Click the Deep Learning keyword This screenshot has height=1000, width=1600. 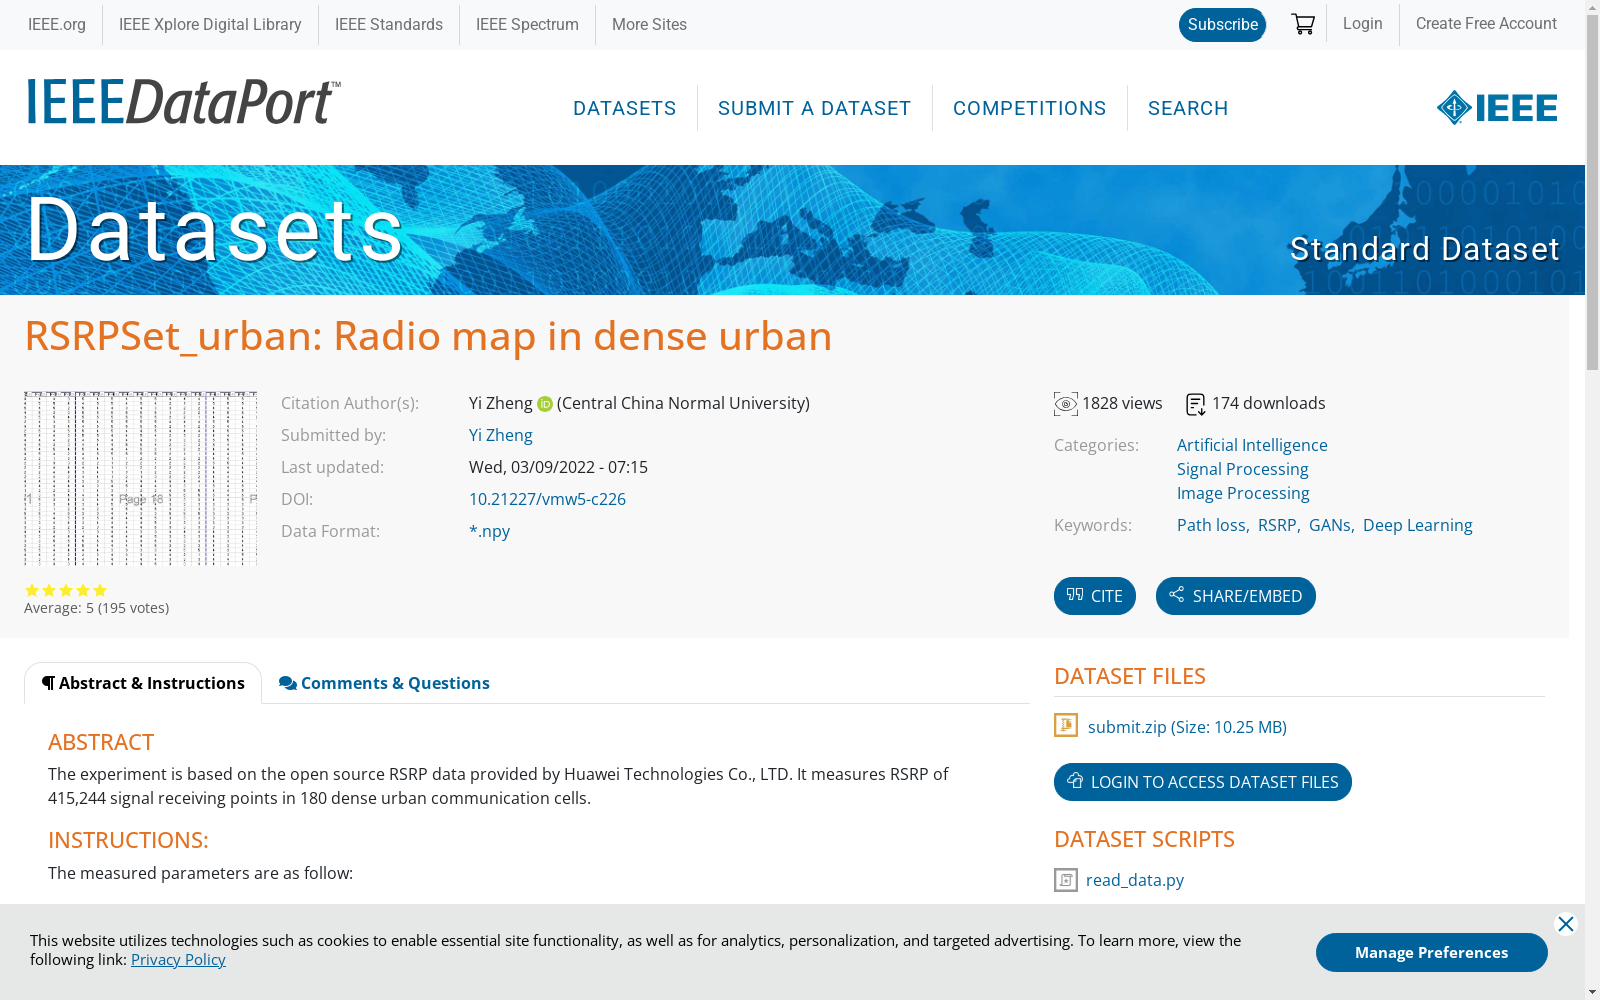coord(1418,525)
